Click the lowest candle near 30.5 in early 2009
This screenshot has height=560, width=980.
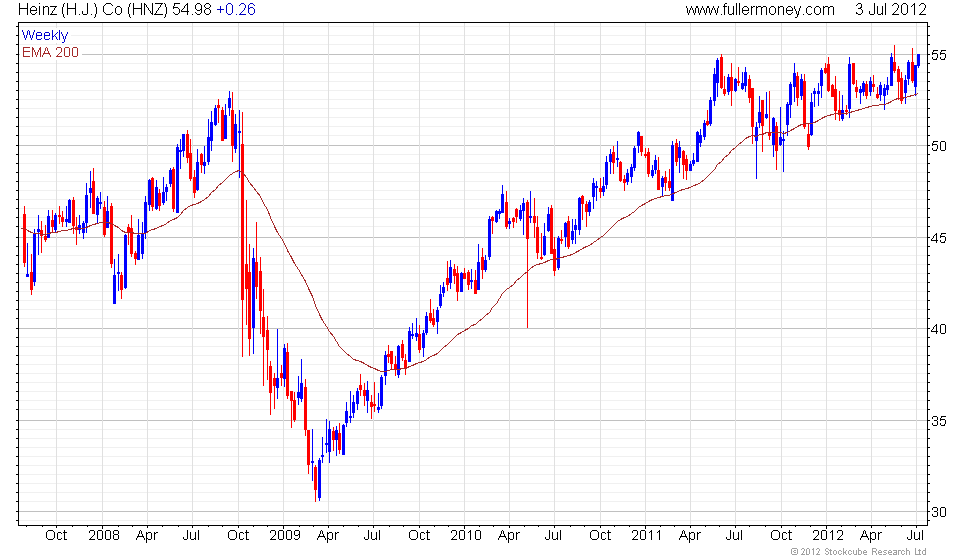tap(317, 481)
